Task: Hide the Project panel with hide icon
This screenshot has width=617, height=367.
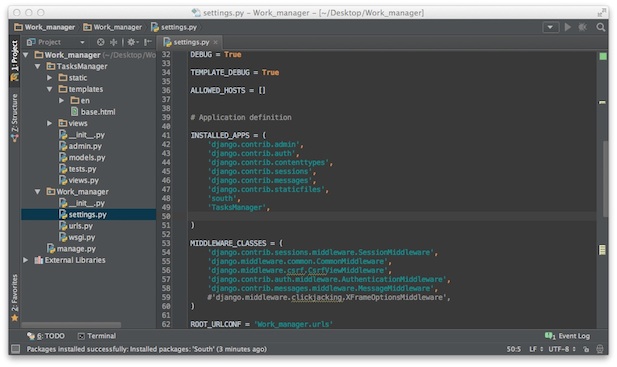Action: pos(148,42)
